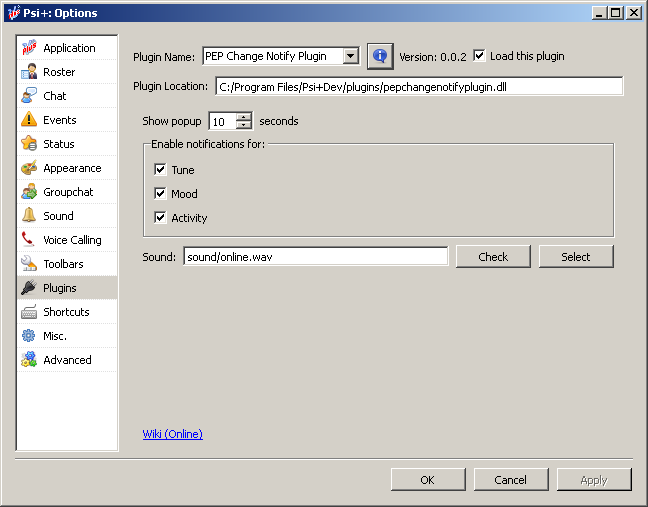Select the Appearance palette icon
The image size is (648, 507).
pos(29,168)
